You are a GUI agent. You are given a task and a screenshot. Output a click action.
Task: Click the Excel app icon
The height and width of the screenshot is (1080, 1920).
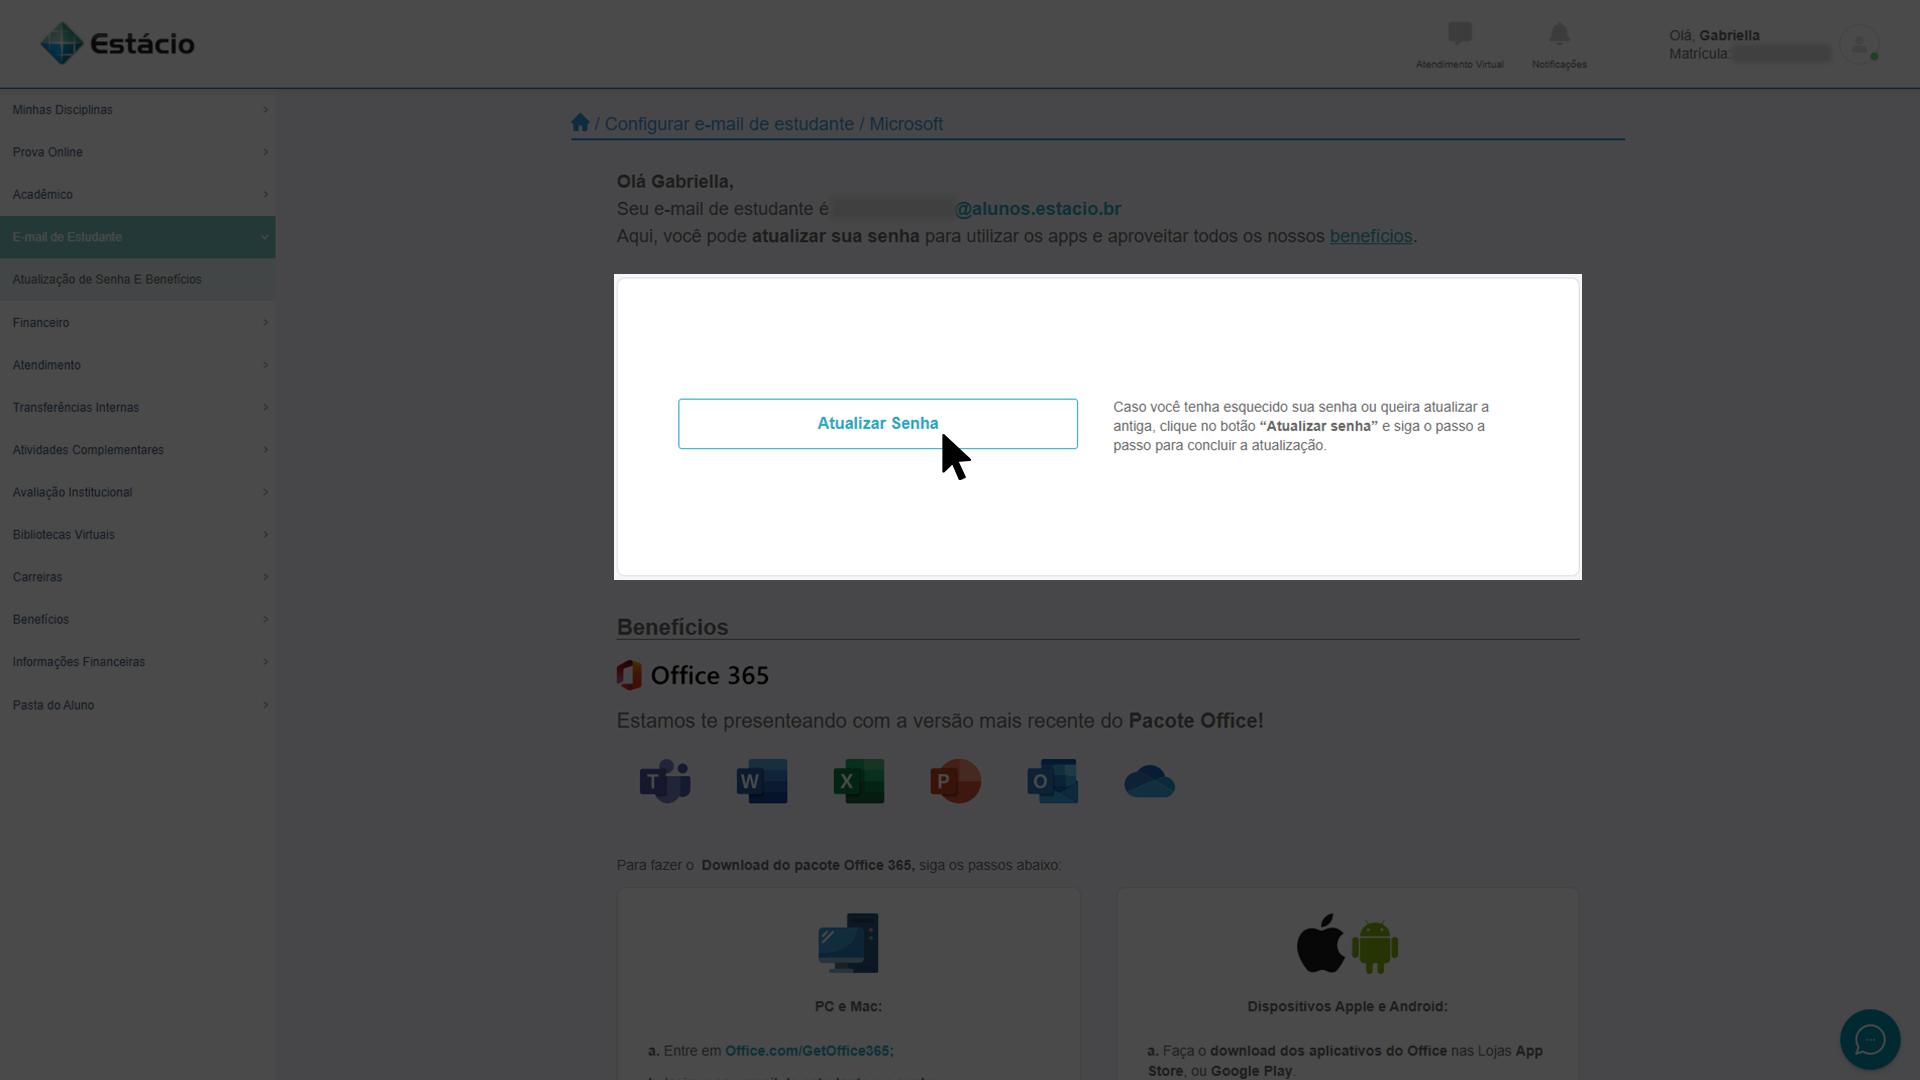859,781
